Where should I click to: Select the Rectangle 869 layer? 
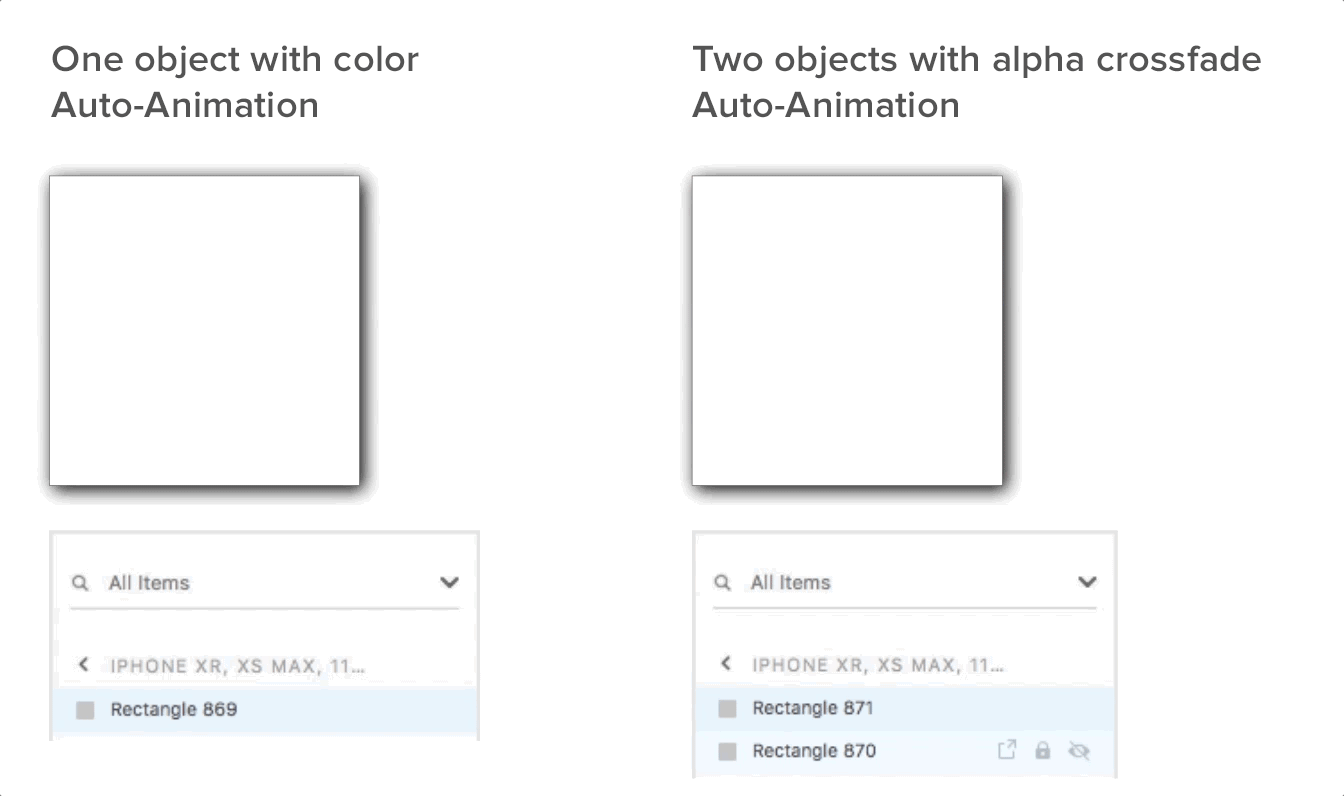coord(174,710)
